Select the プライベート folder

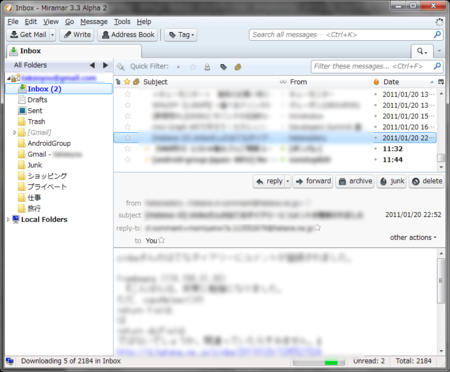point(47,187)
